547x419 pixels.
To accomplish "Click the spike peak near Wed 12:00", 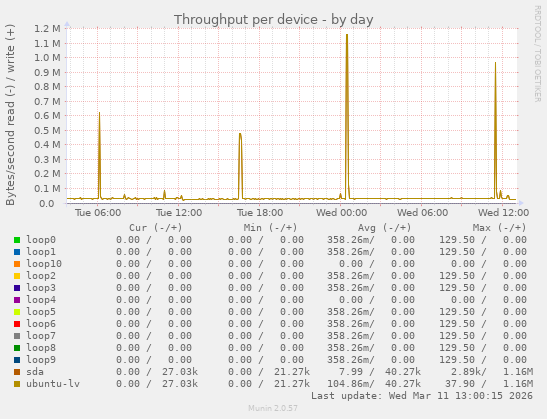I will (x=495, y=63).
